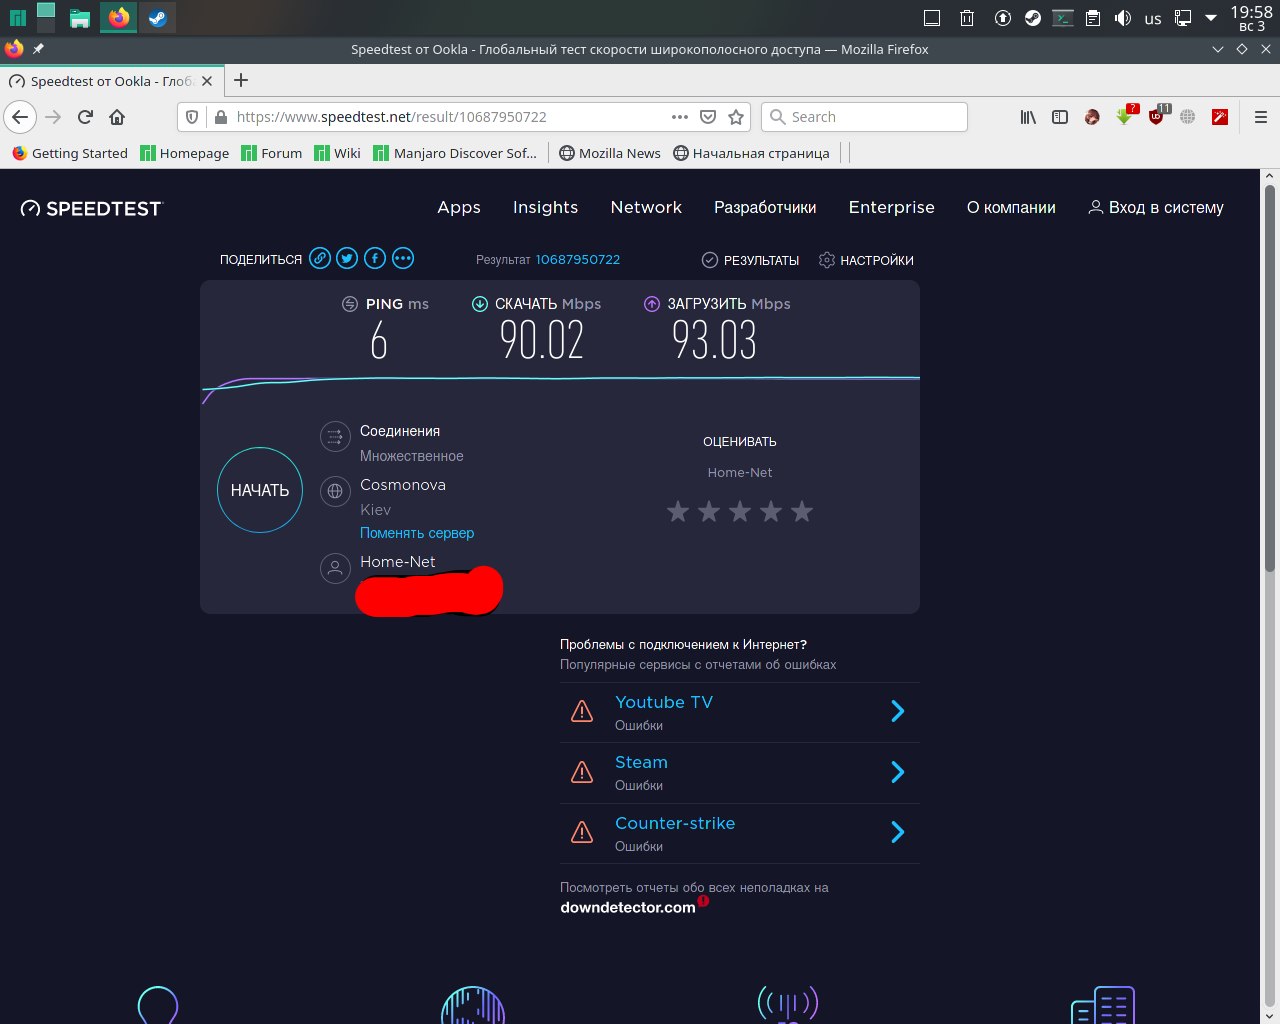The image size is (1280, 1024).
Task: Open Mozilla News bookmark
Action: click(x=610, y=153)
